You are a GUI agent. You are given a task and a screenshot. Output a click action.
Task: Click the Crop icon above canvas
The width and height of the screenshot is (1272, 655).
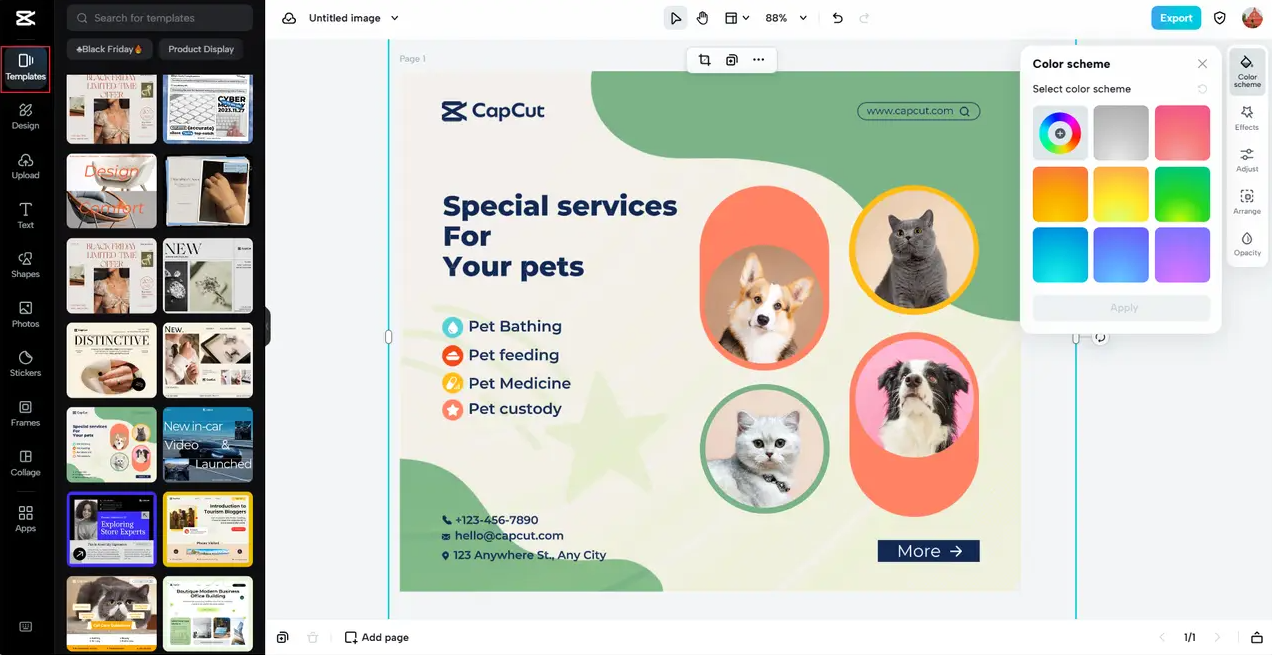pos(704,60)
